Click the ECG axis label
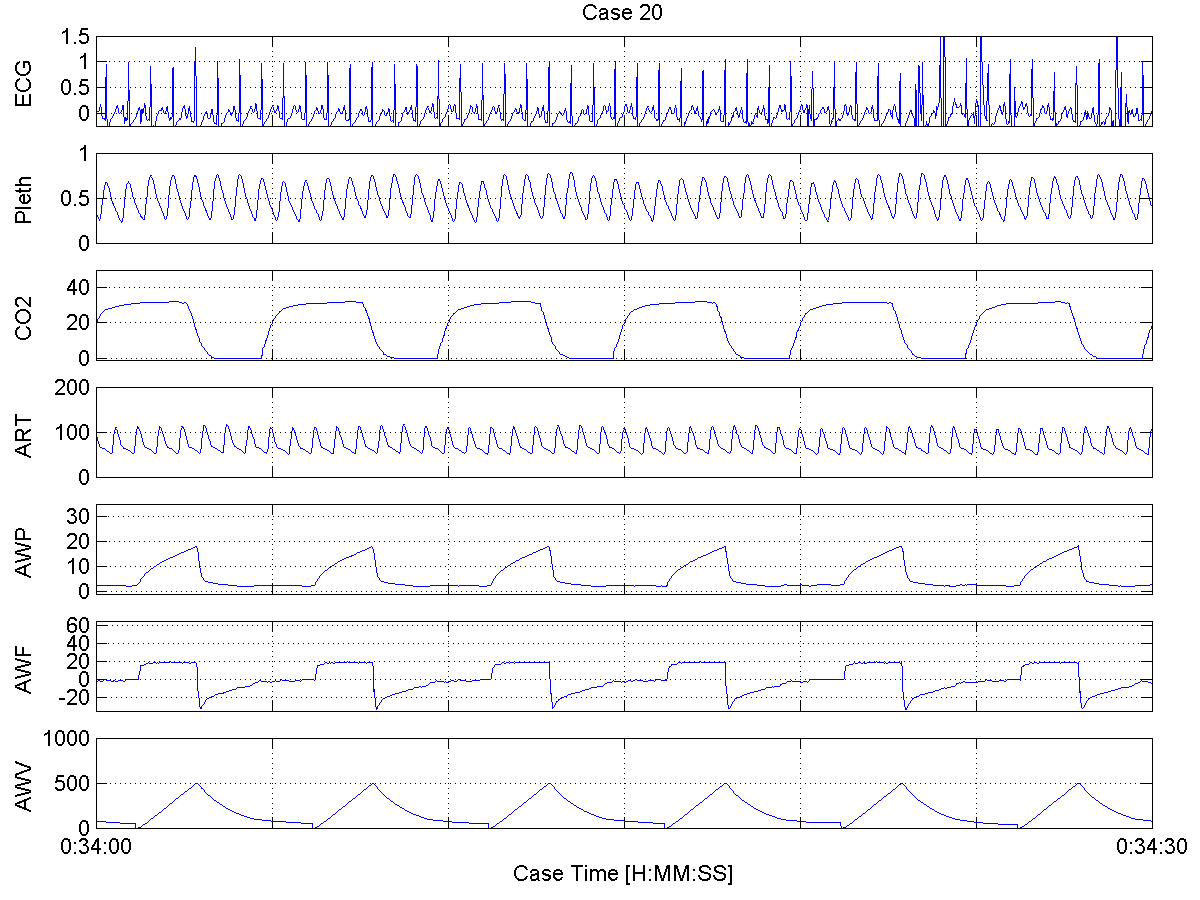1200x900 pixels. (x=24, y=81)
